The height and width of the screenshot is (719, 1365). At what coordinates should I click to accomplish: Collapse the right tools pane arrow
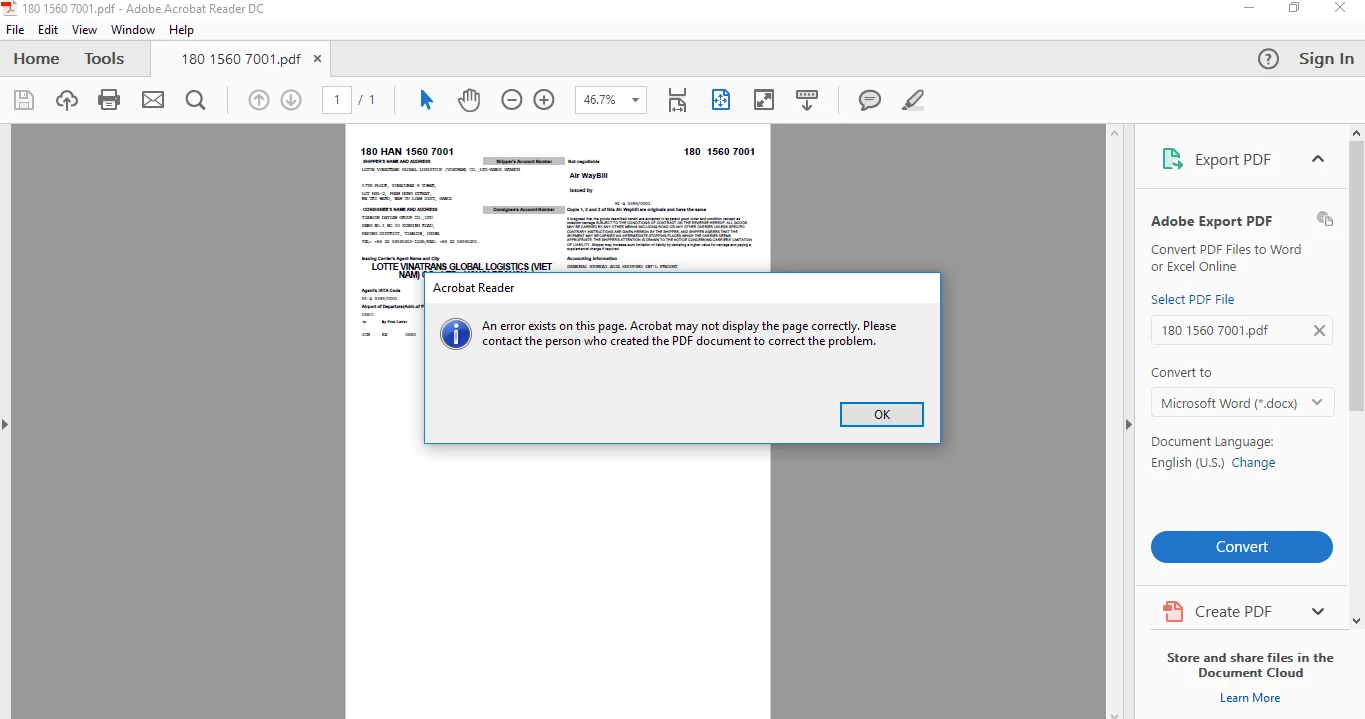point(1129,424)
